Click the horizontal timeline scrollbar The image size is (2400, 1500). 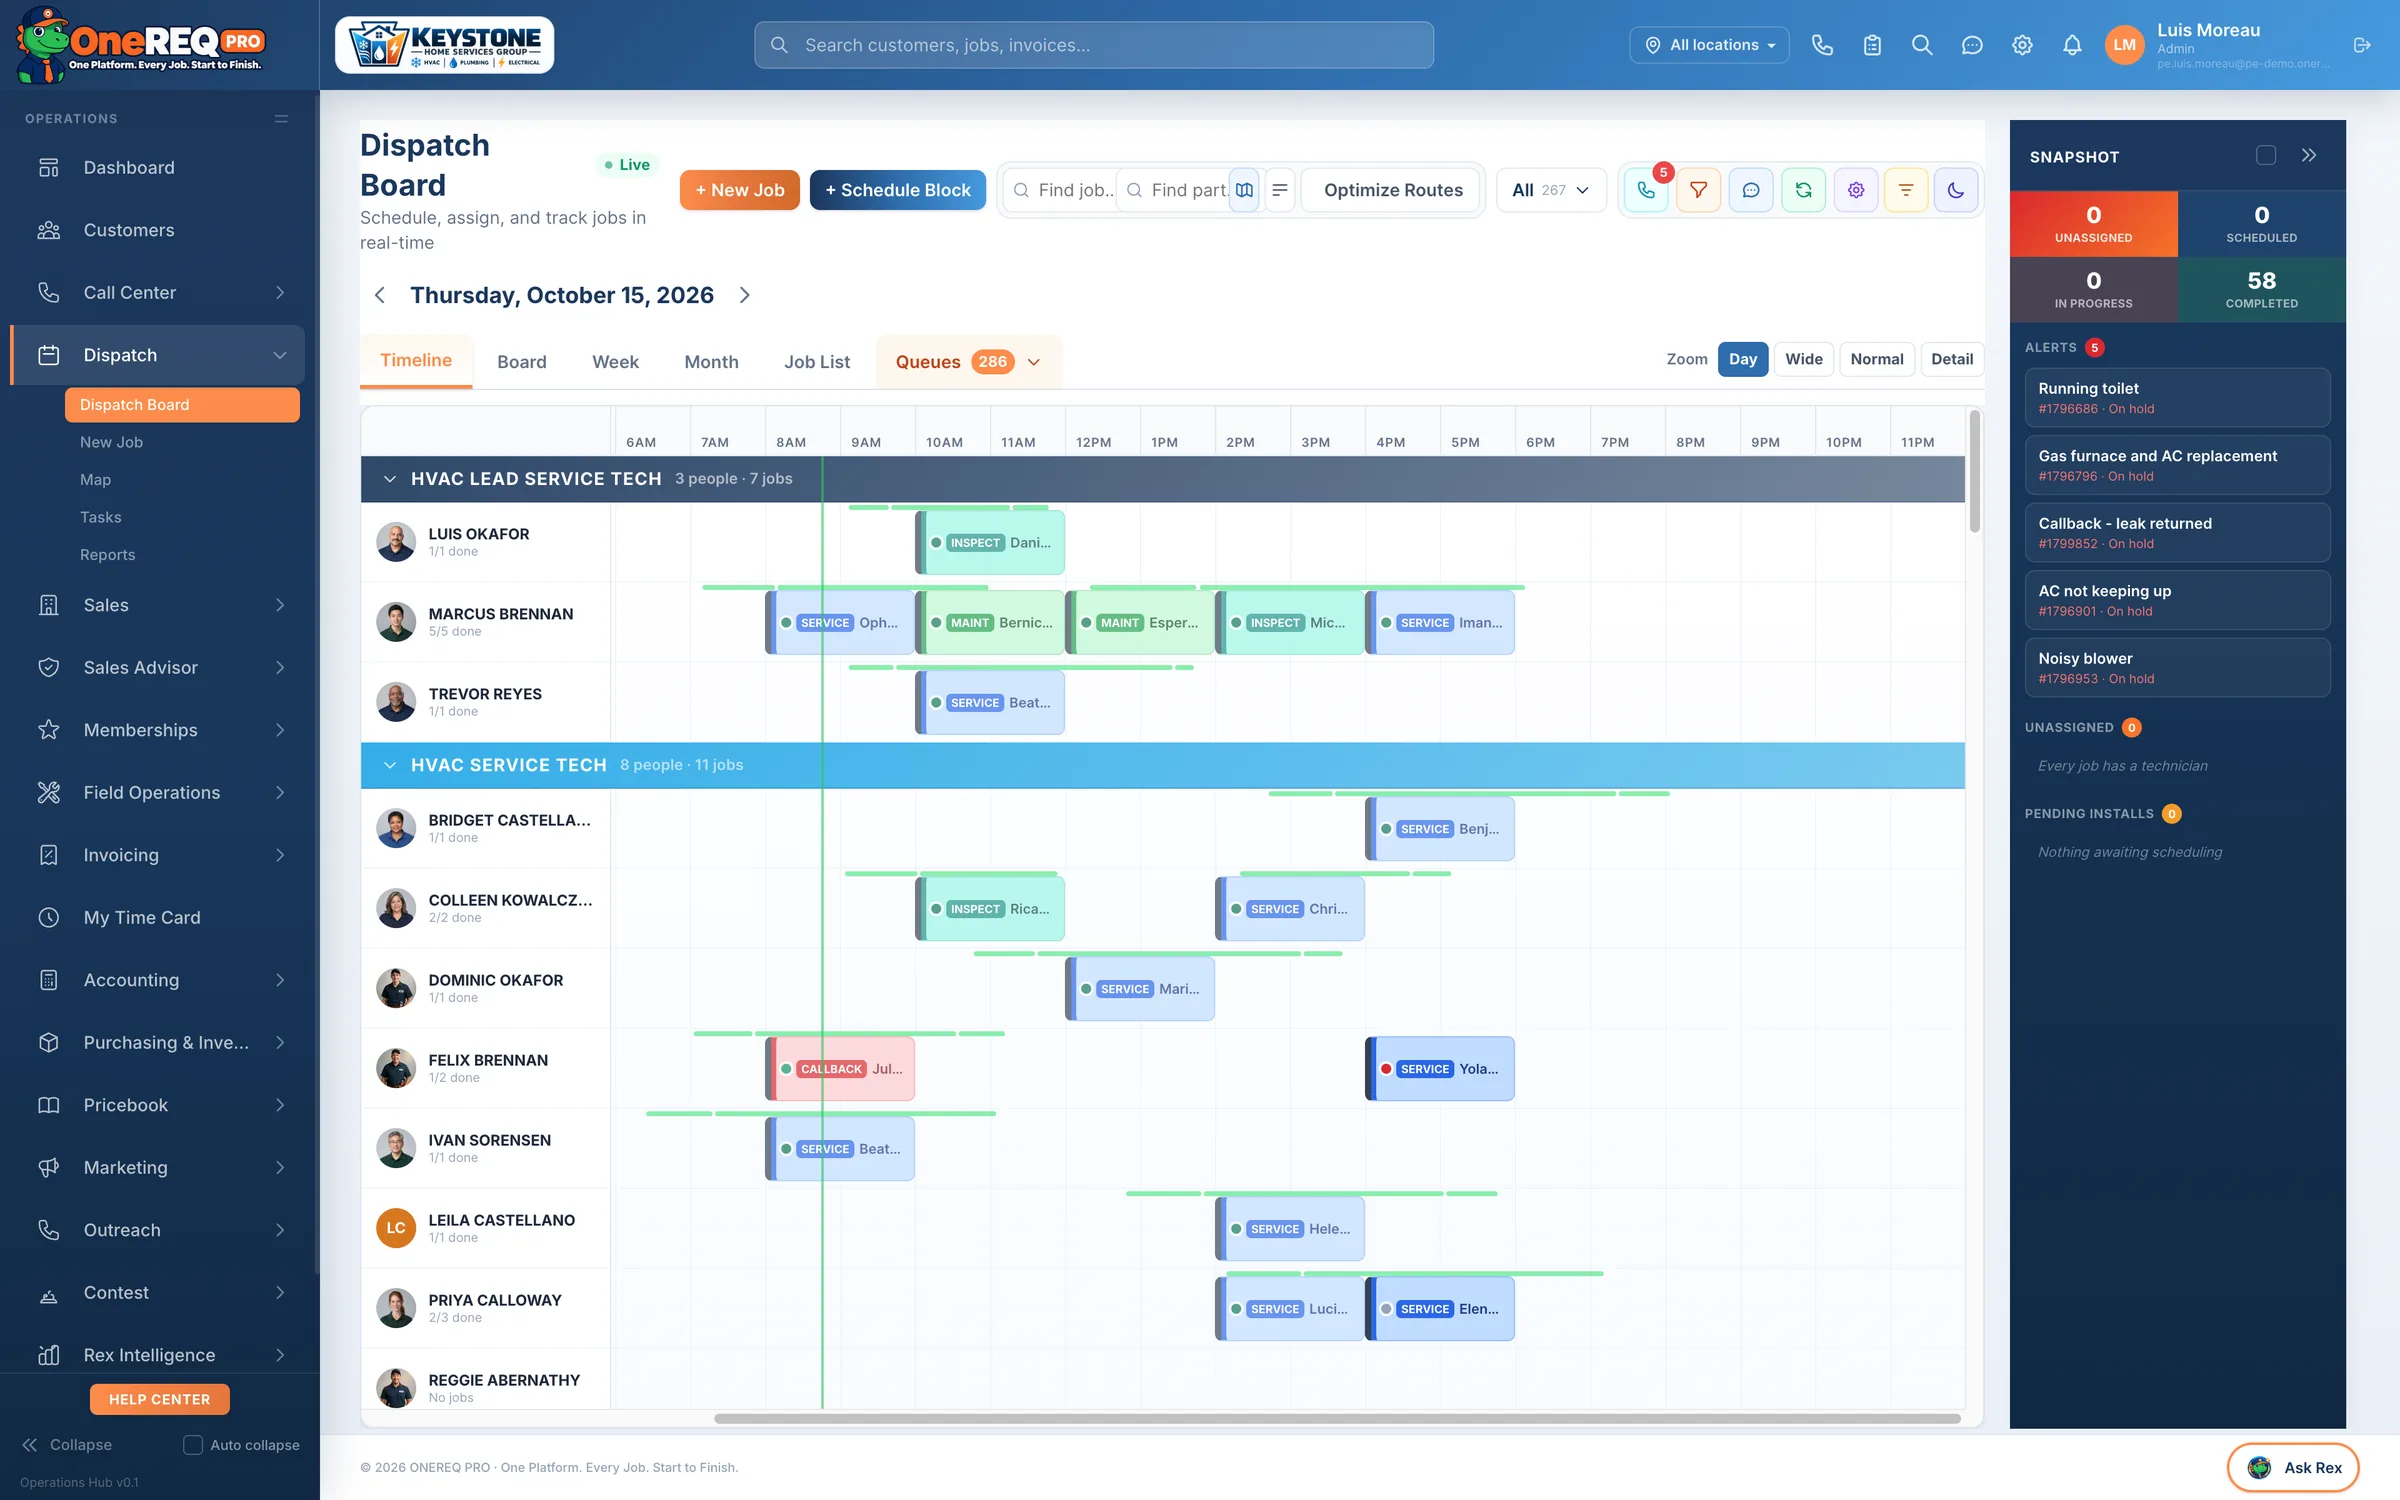point(1337,1418)
